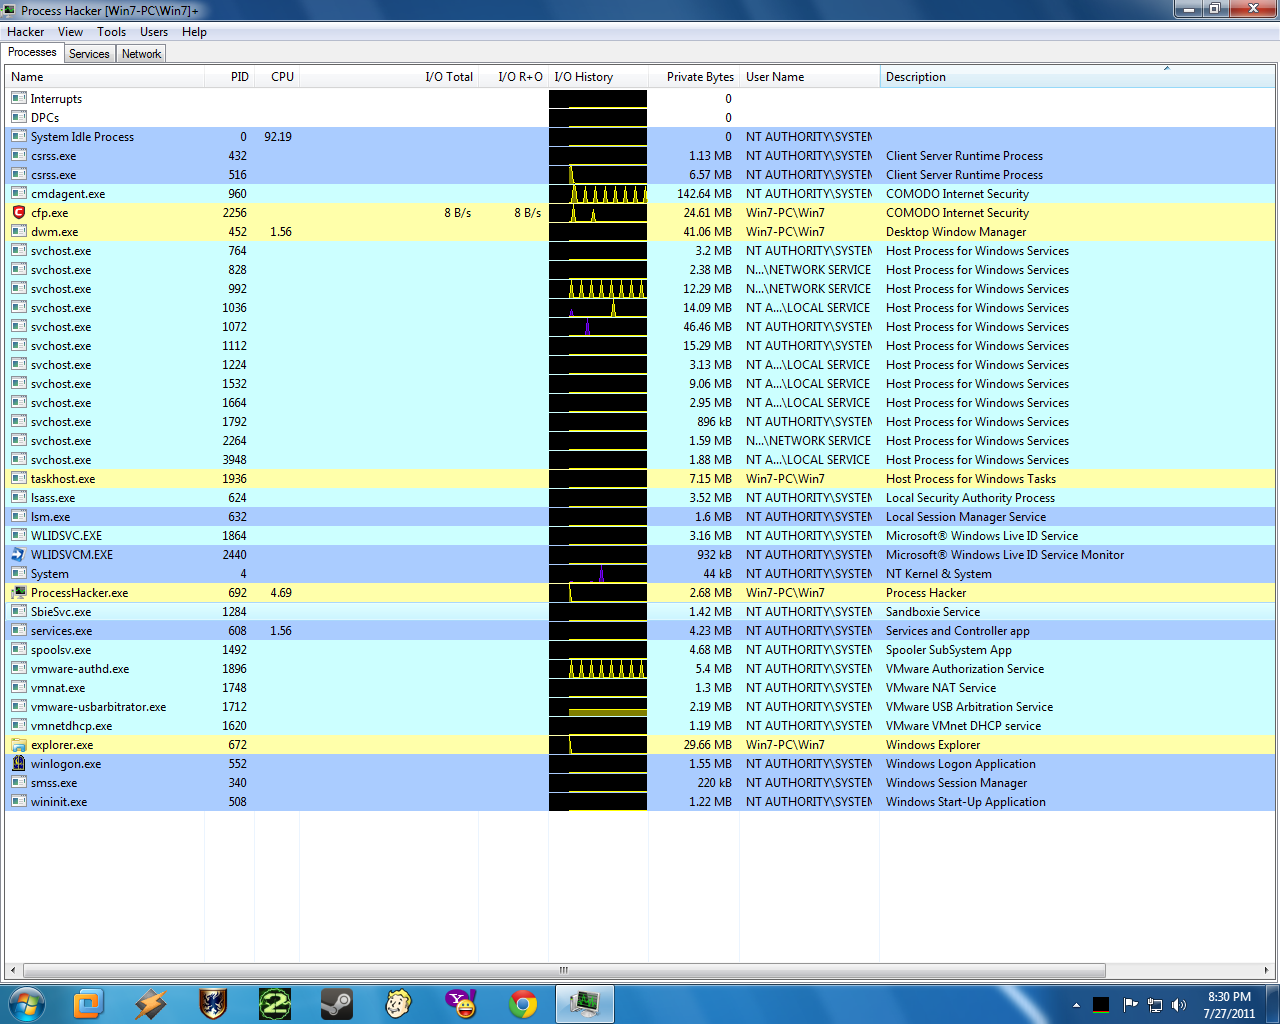Open the taskbar clock showing 8:30 PM
The height and width of the screenshot is (1024, 1280).
(1229, 1005)
